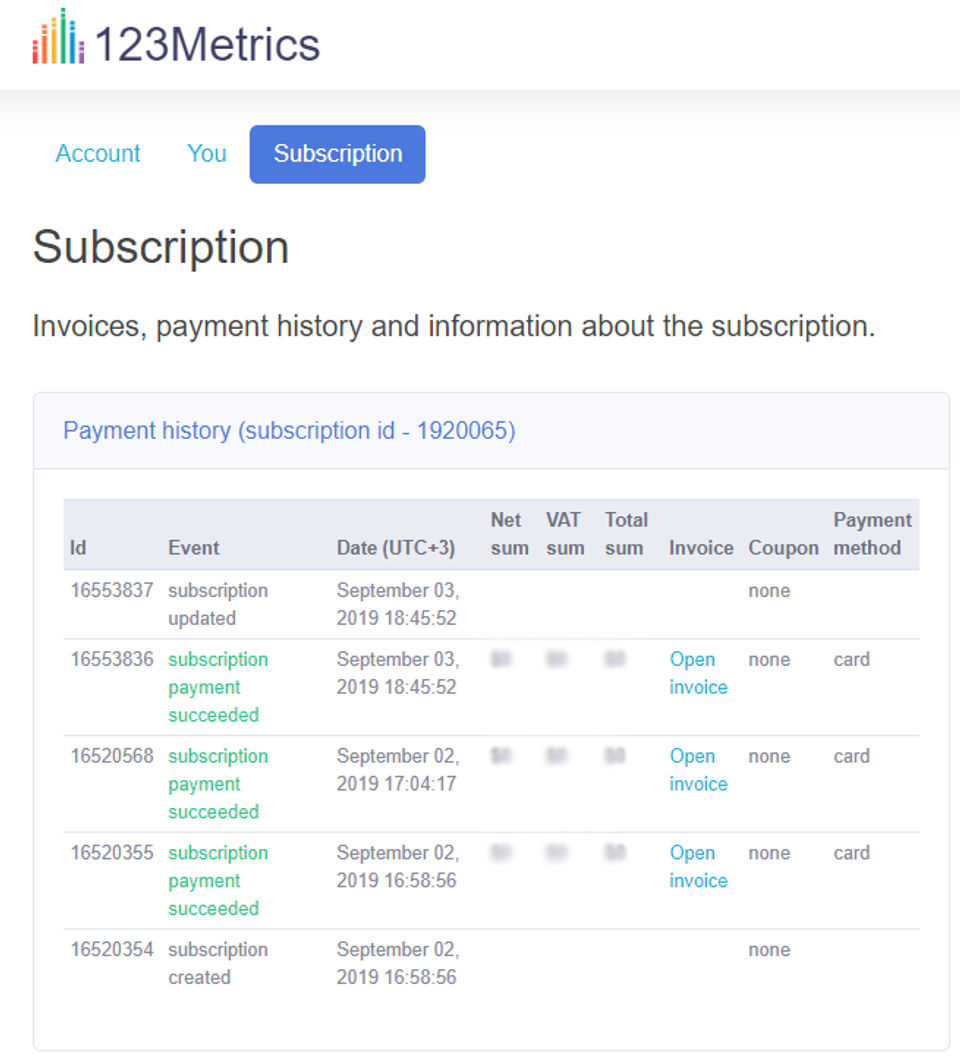960x1061 pixels.
Task: Click 'card' payment method in row 16520355
Action: [851, 853]
